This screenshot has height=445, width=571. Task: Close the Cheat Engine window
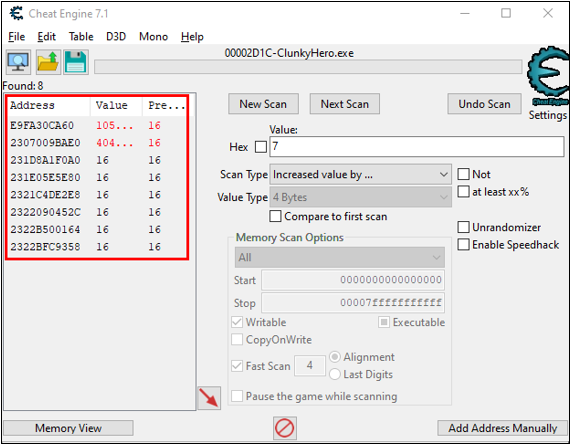(x=548, y=13)
